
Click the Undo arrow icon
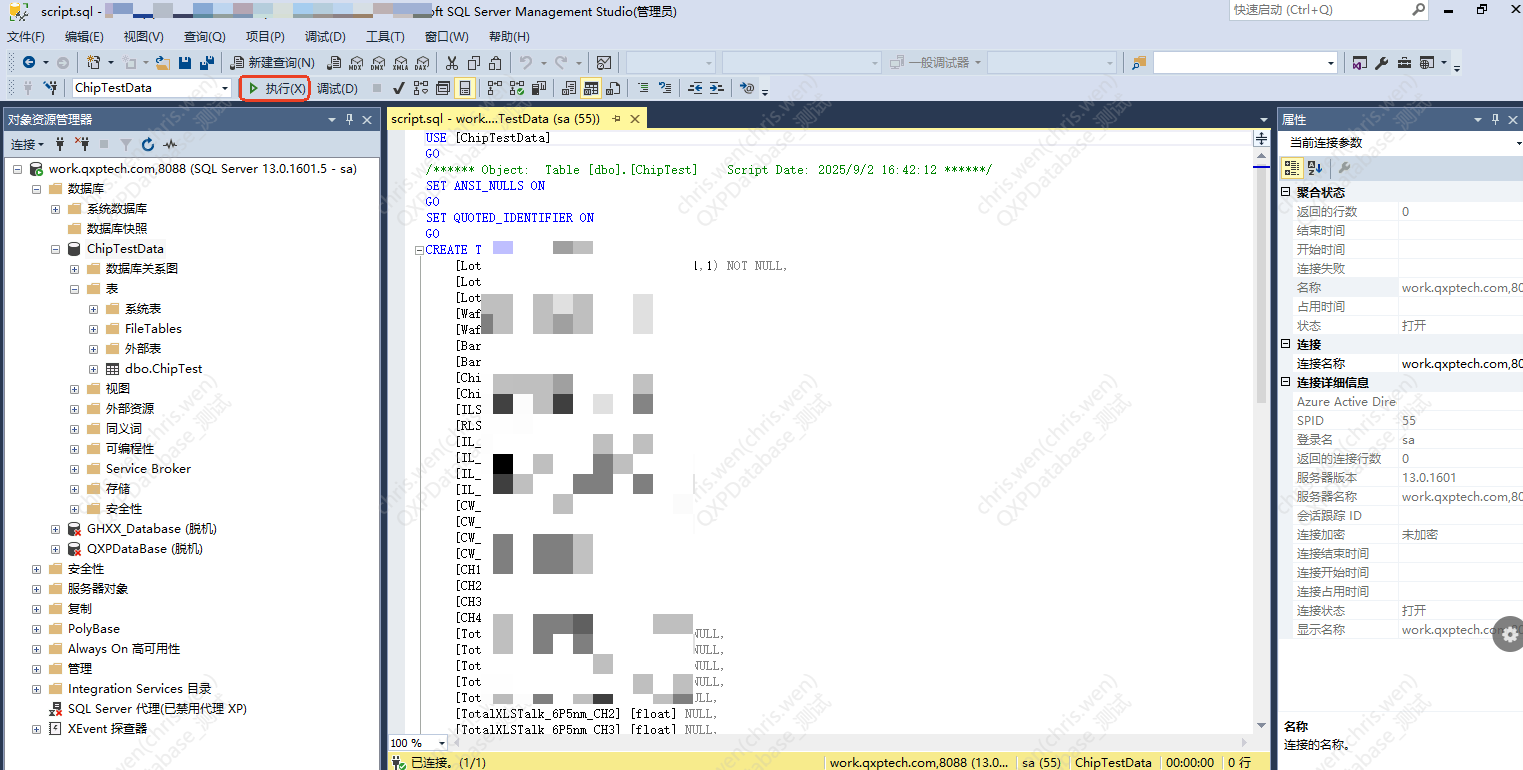[x=528, y=62]
